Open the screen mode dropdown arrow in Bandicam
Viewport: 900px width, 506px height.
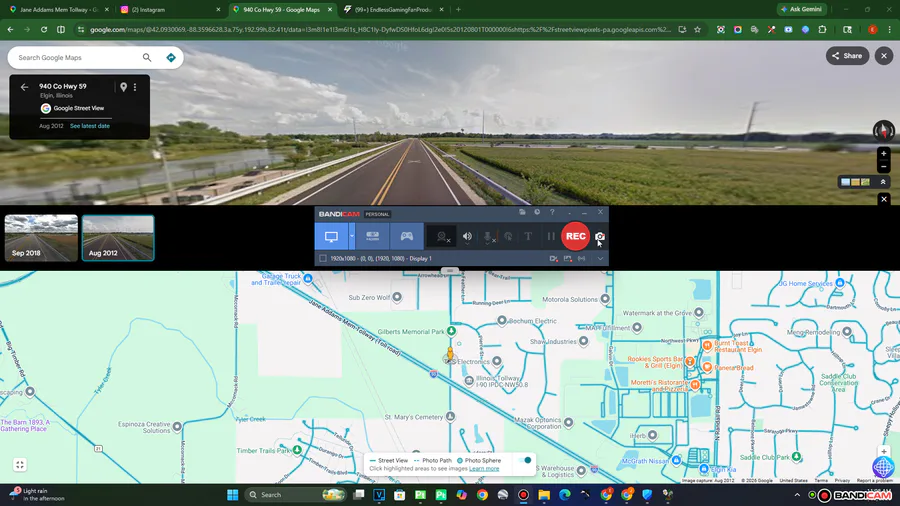352,236
